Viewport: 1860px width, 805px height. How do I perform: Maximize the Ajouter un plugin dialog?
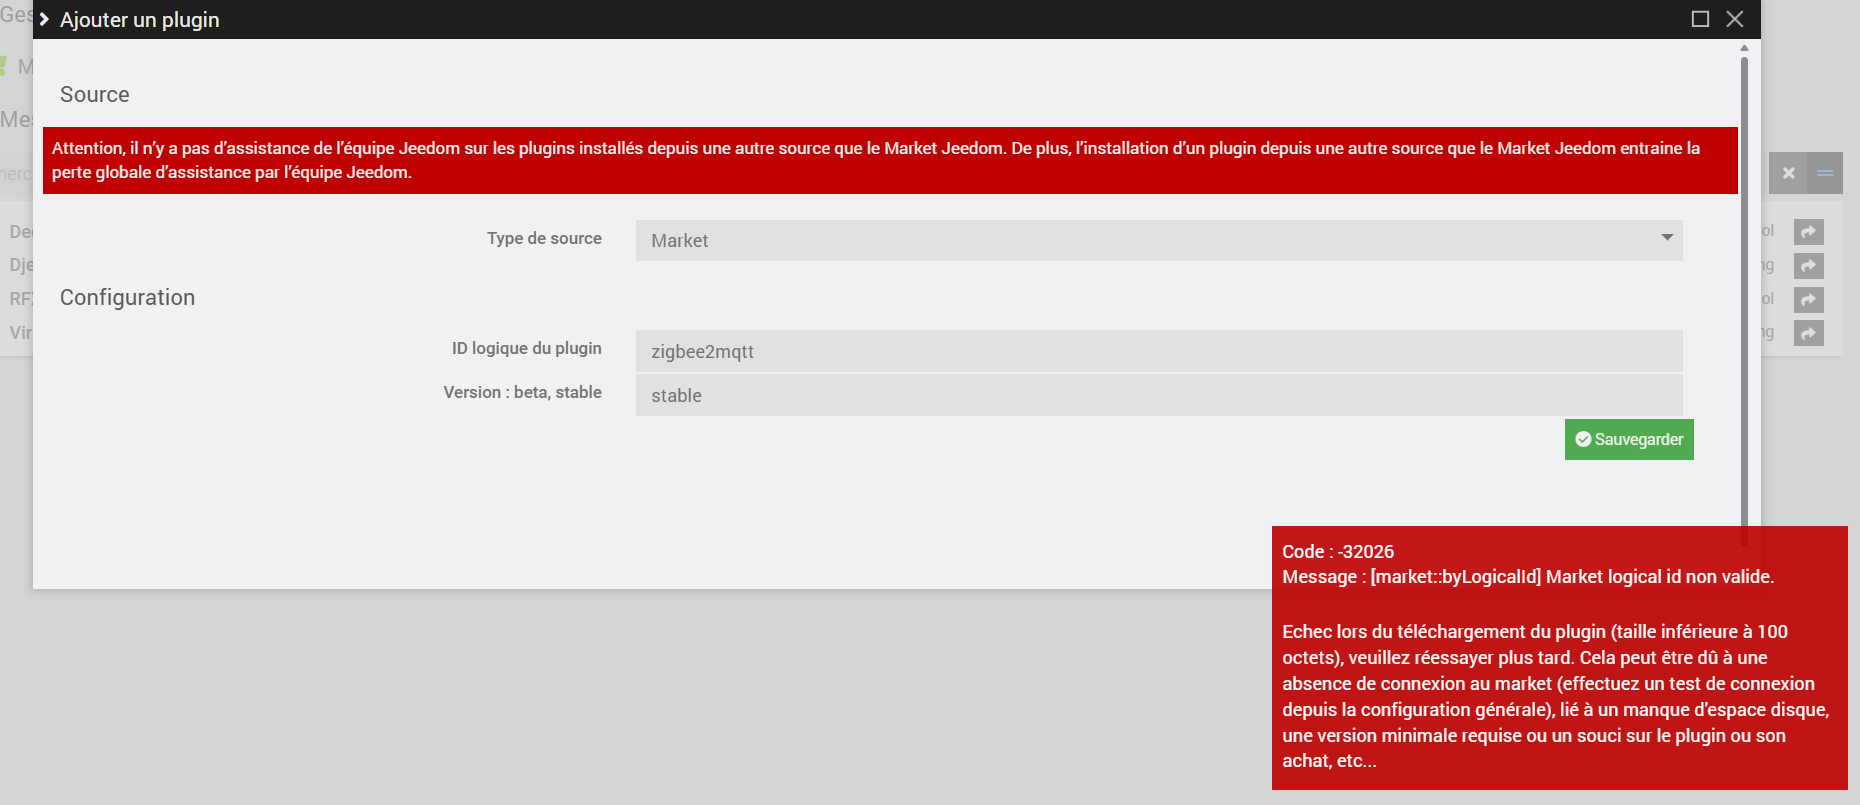click(1700, 19)
